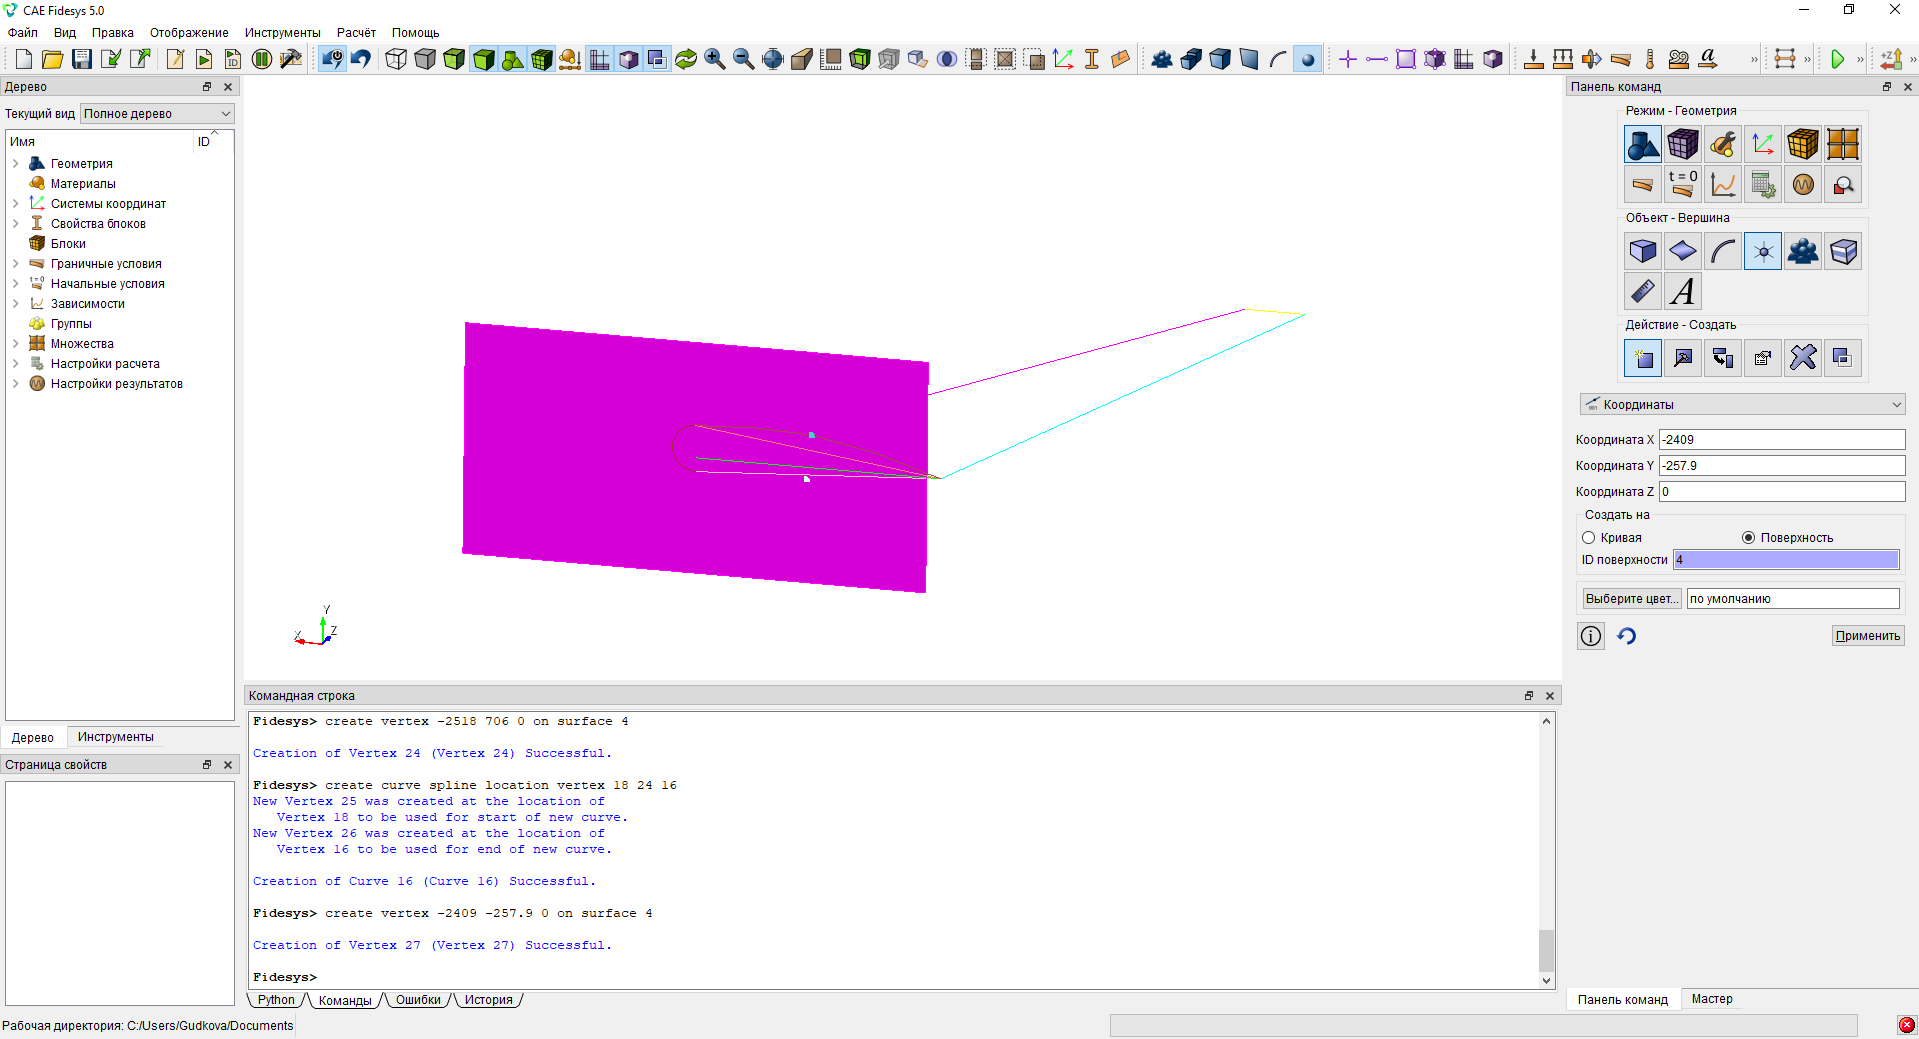
Task: Click the Zoom in magnifier icon
Action: pos(715,59)
